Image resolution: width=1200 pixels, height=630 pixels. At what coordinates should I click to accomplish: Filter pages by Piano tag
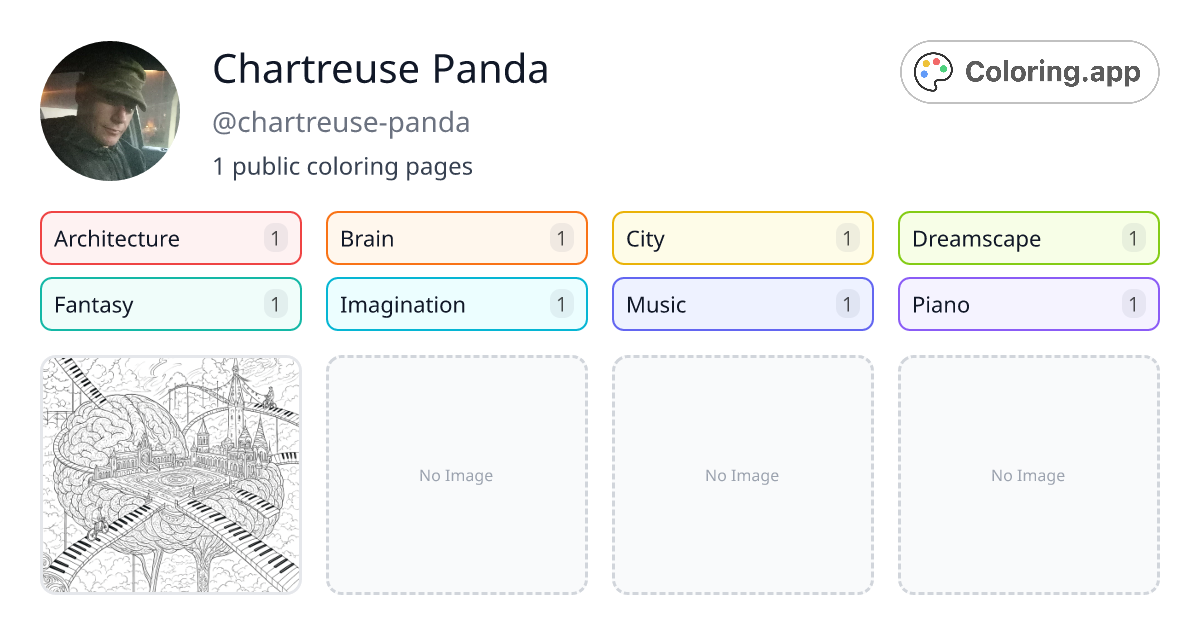pyautogui.click(x=1028, y=304)
